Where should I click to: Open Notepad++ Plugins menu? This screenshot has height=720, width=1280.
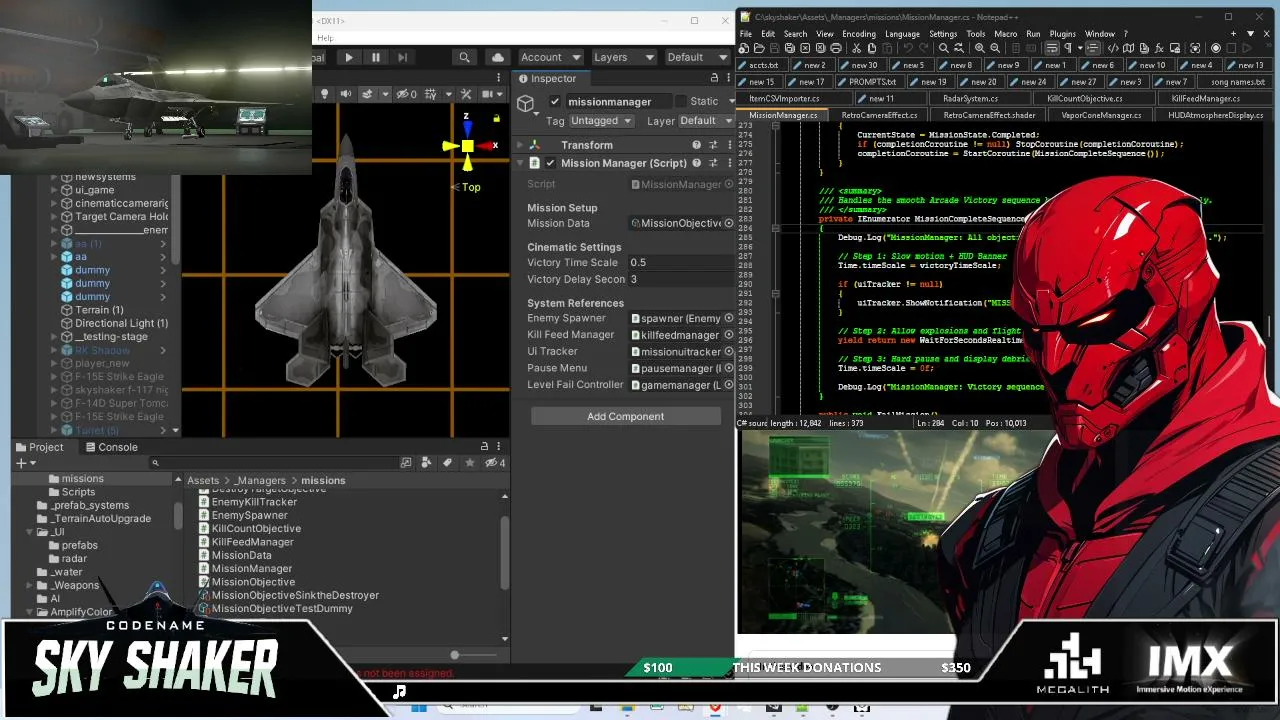pos(1062,34)
